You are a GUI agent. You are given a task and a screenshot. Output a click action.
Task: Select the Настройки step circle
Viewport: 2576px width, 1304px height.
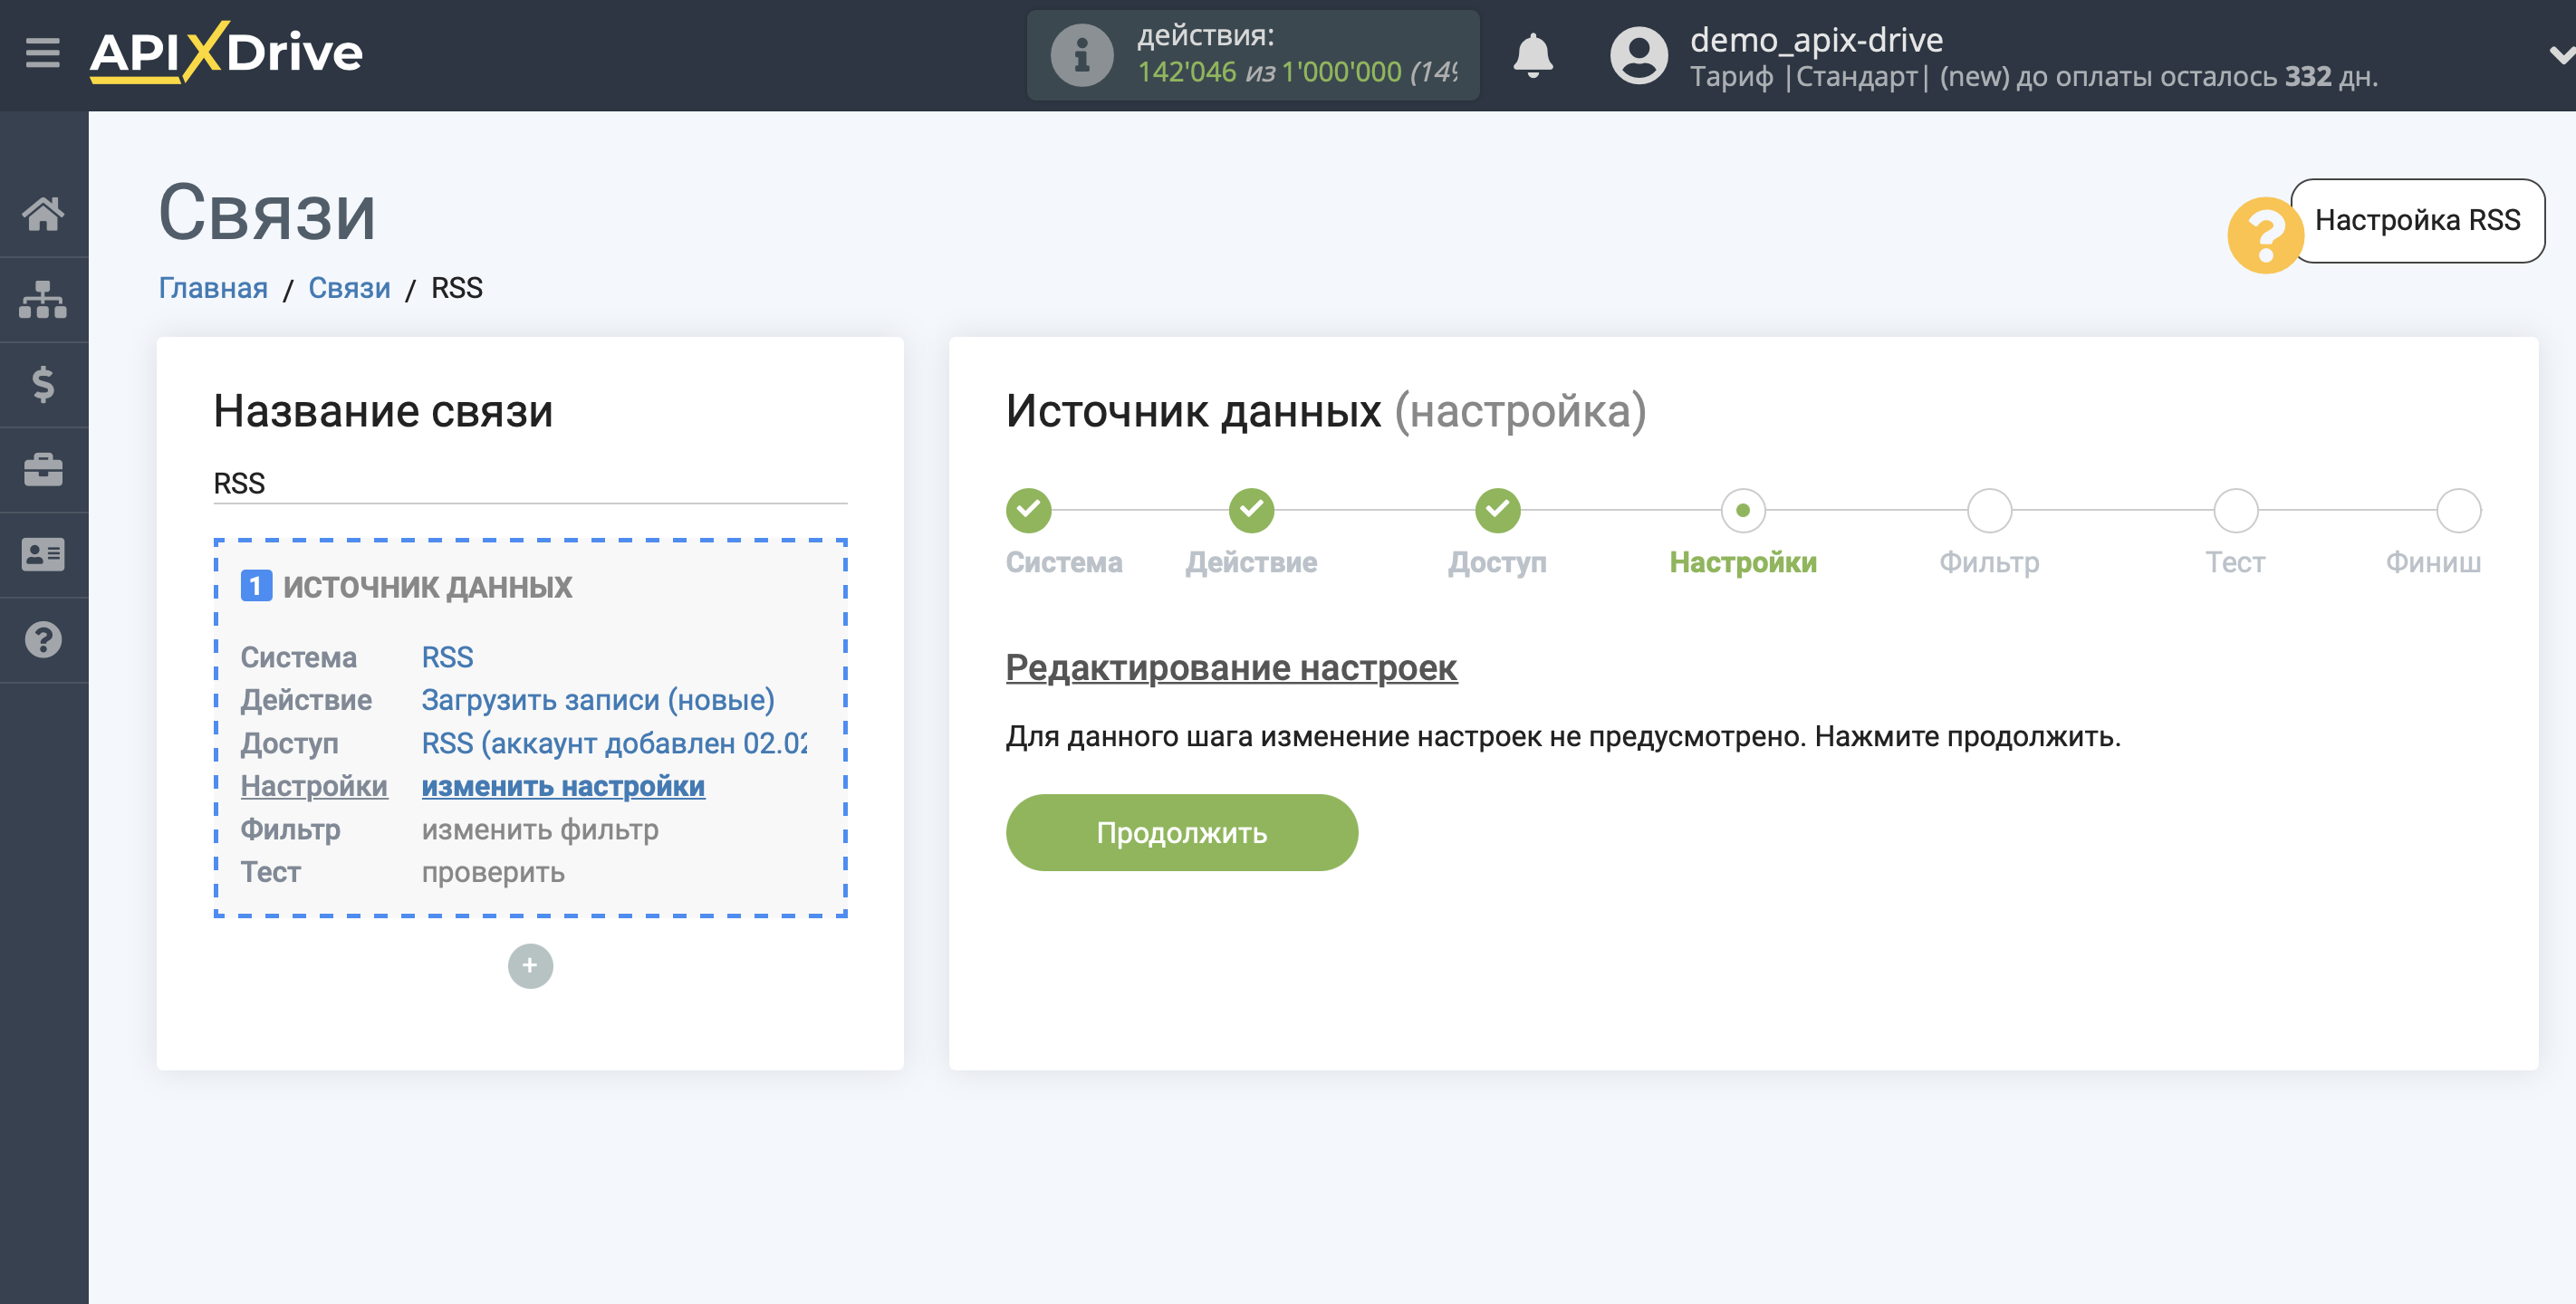click(x=1743, y=511)
